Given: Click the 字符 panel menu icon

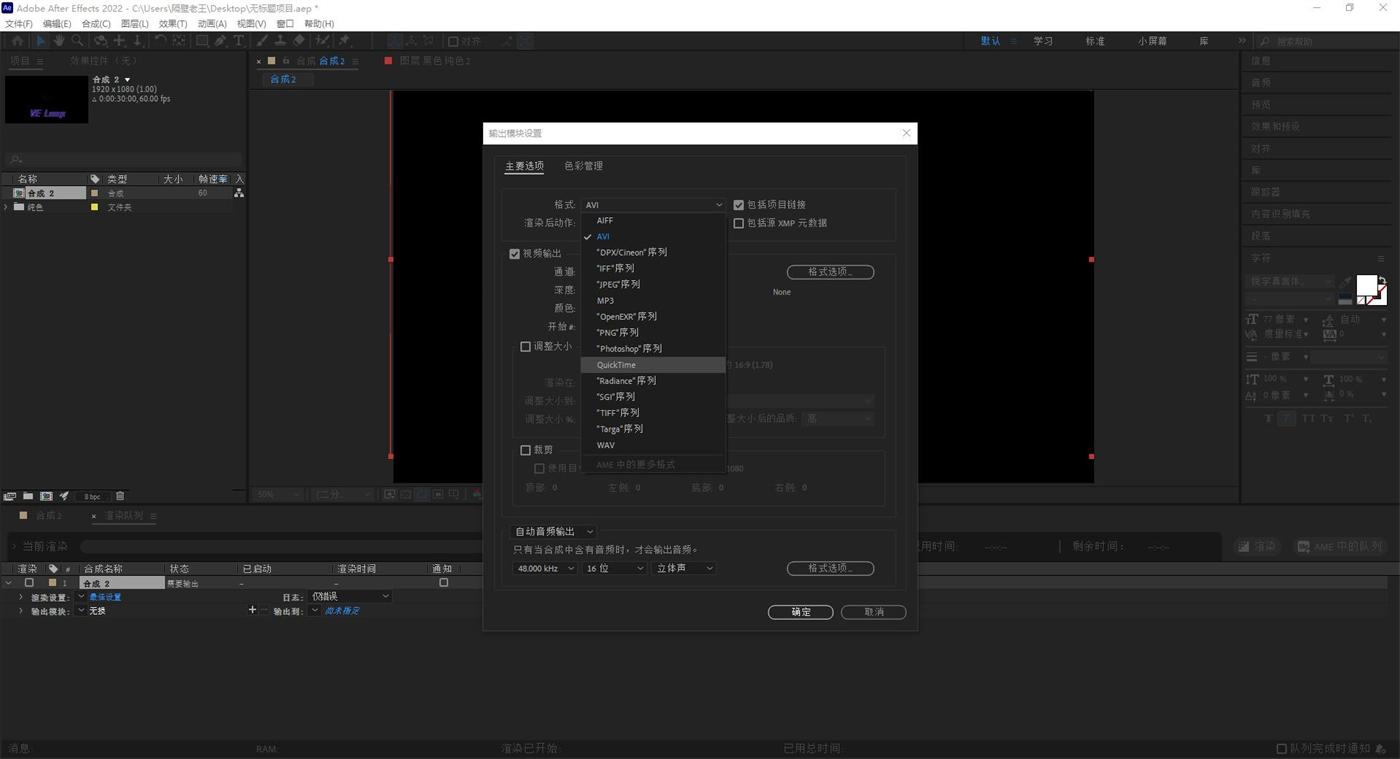Looking at the screenshot, I should tap(1381, 258).
